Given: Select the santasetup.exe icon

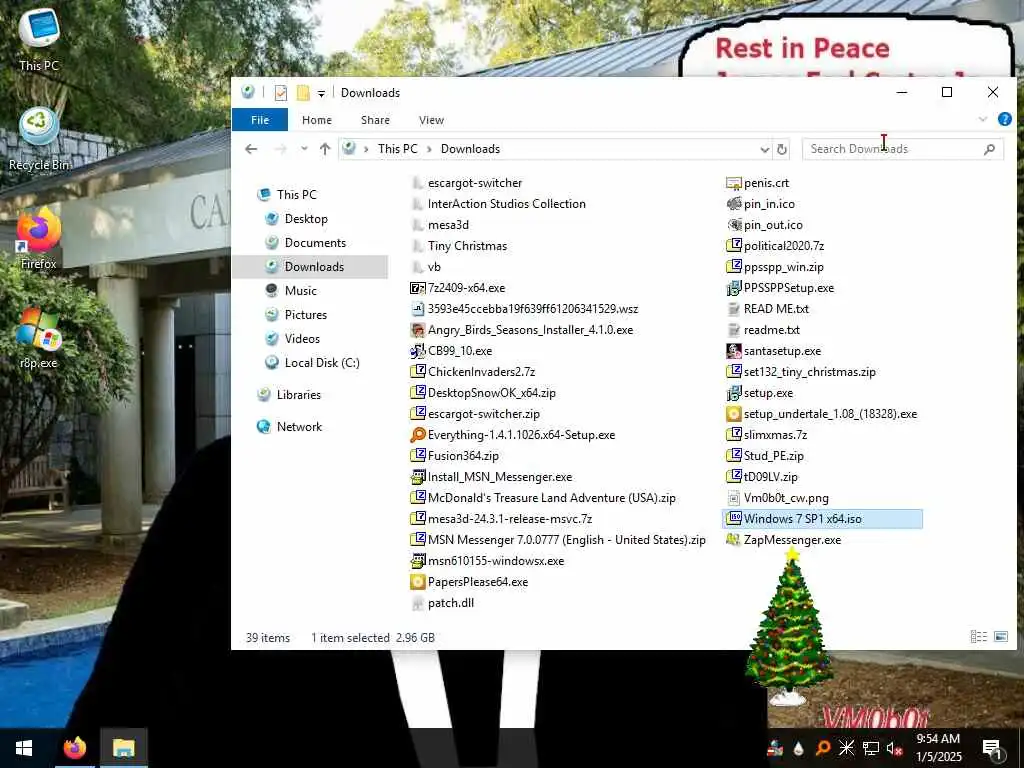Looking at the screenshot, I should tap(734, 351).
